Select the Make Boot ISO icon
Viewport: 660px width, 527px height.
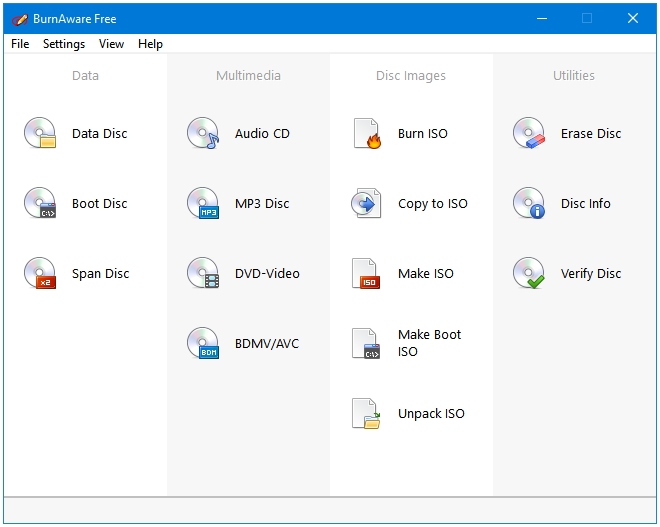pyautogui.click(x=366, y=343)
